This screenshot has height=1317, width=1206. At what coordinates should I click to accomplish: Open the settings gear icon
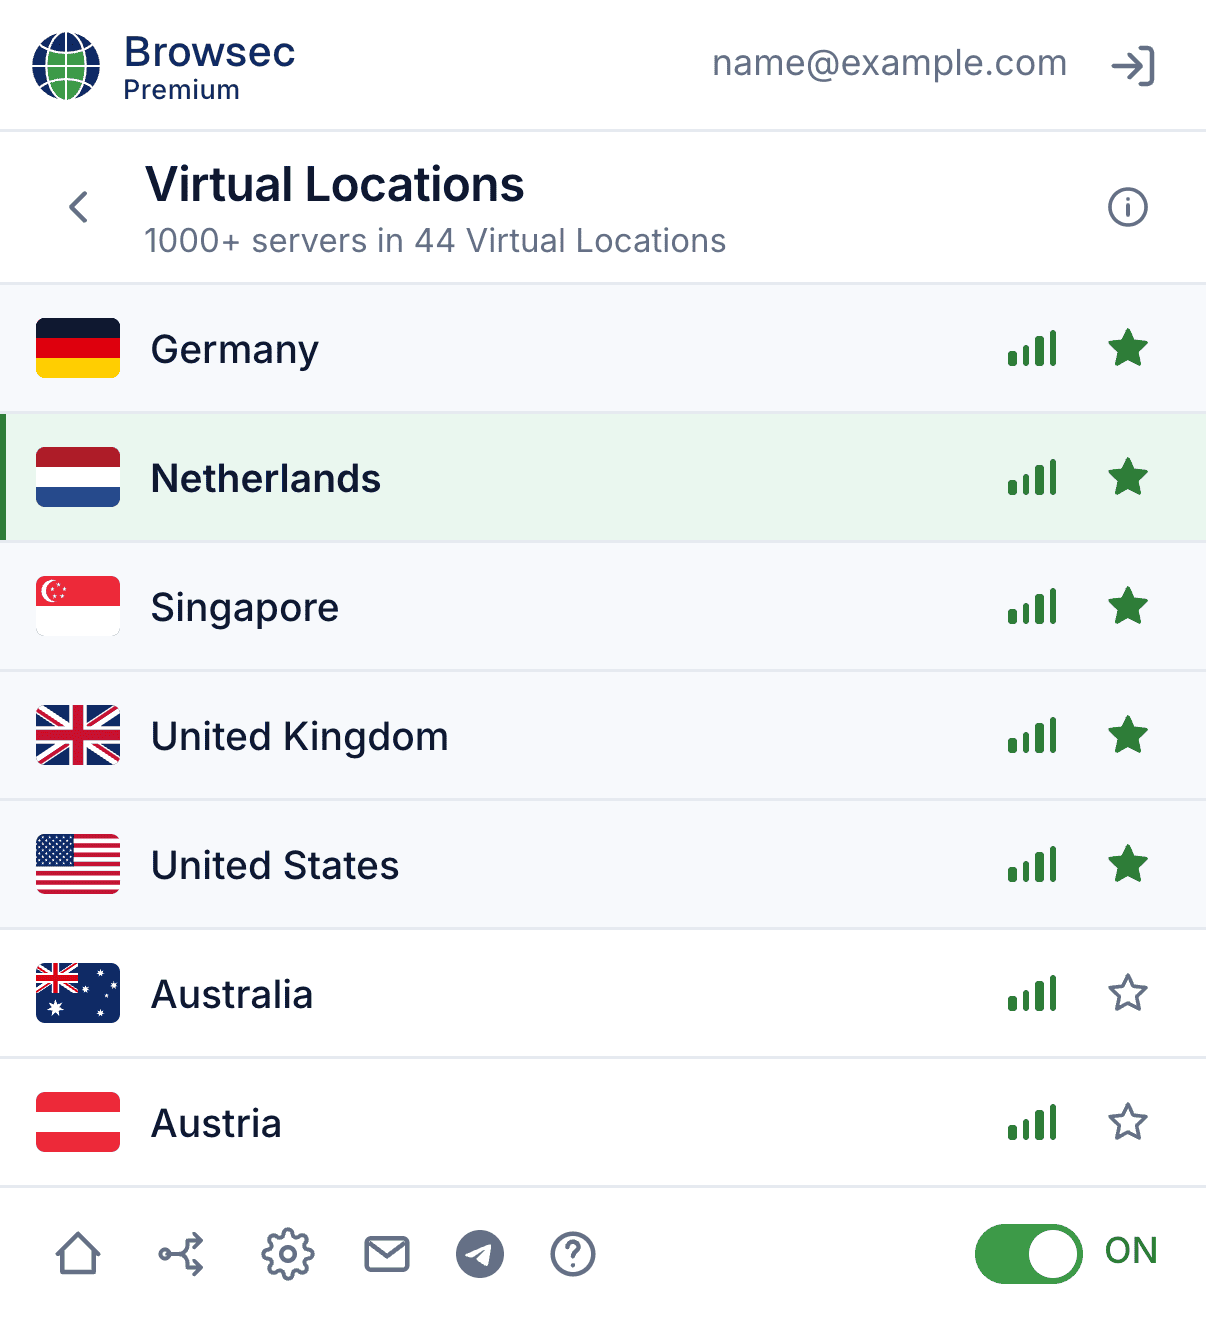click(x=288, y=1254)
